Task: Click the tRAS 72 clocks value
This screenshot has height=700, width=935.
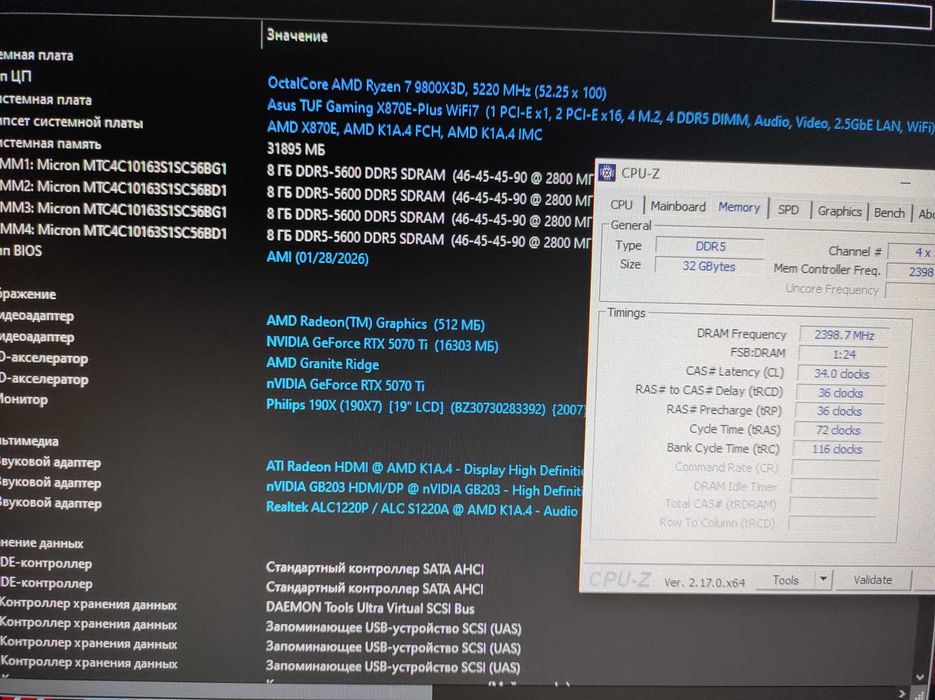Action: [838, 430]
